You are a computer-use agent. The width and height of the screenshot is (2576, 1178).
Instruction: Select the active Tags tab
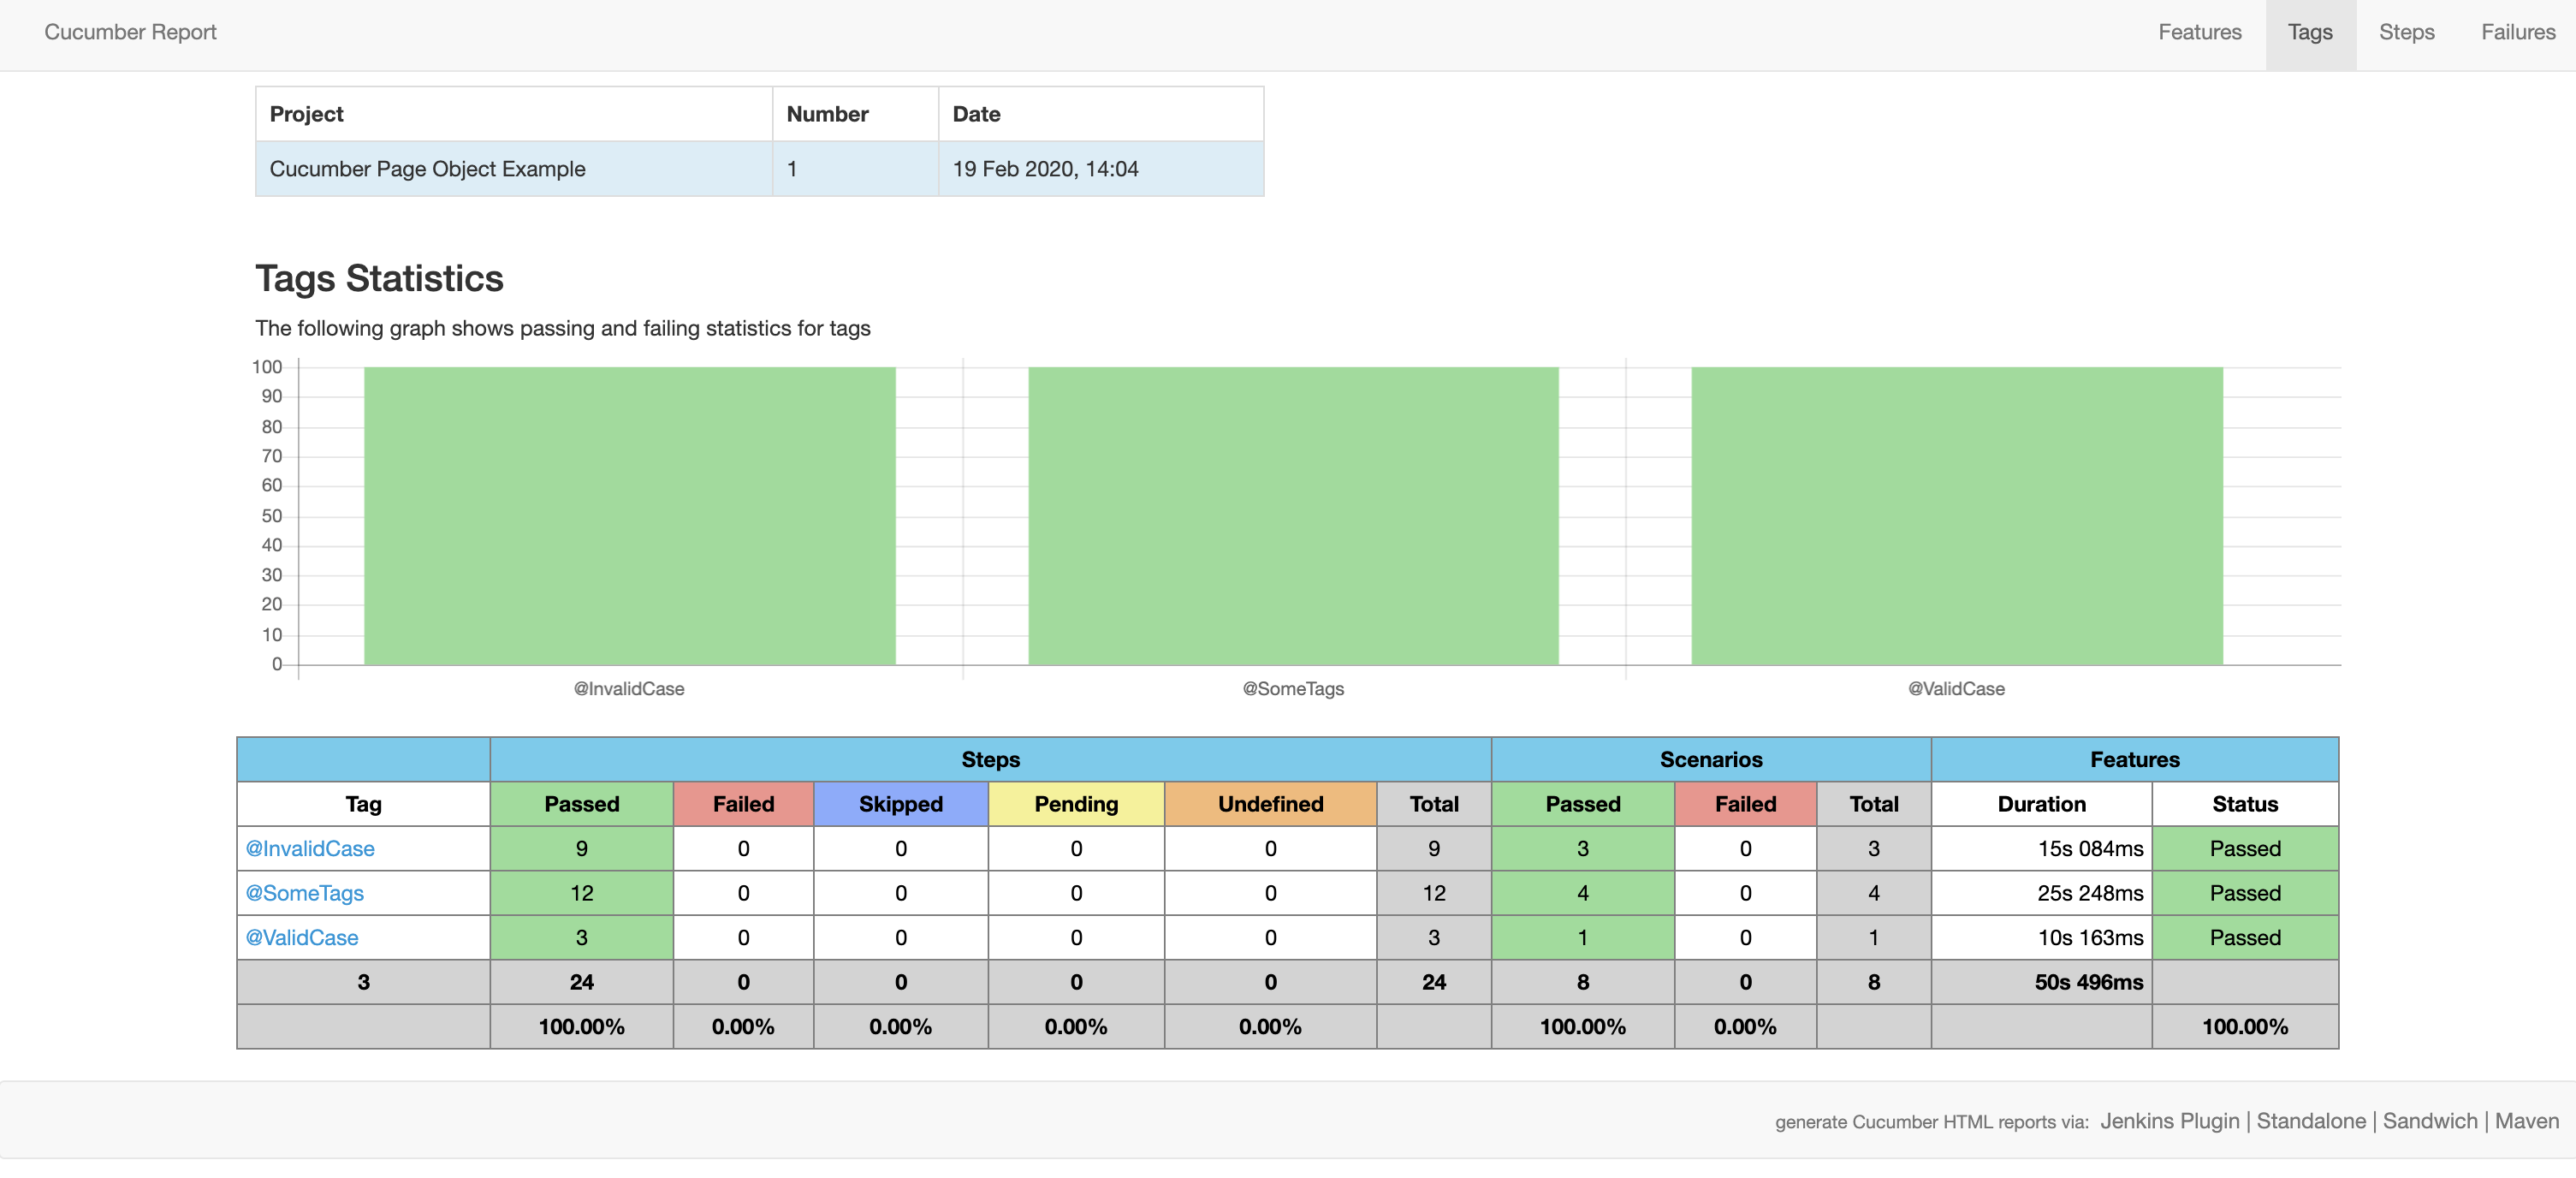pos(2309,32)
